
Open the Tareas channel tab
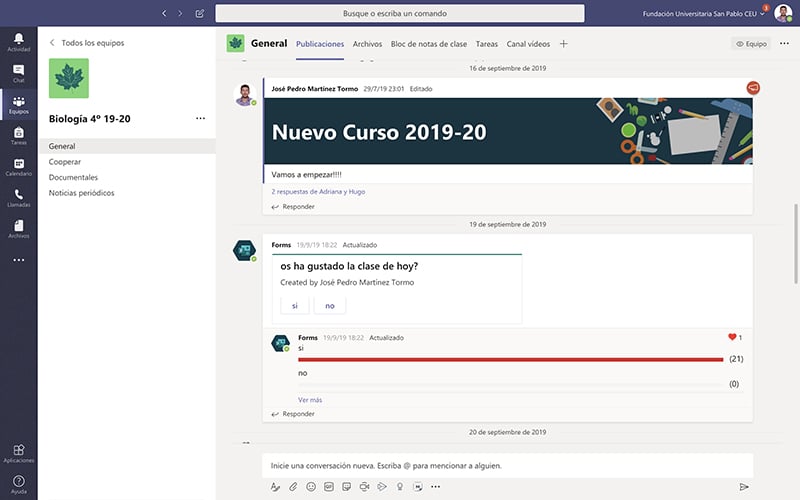coord(487,44)
